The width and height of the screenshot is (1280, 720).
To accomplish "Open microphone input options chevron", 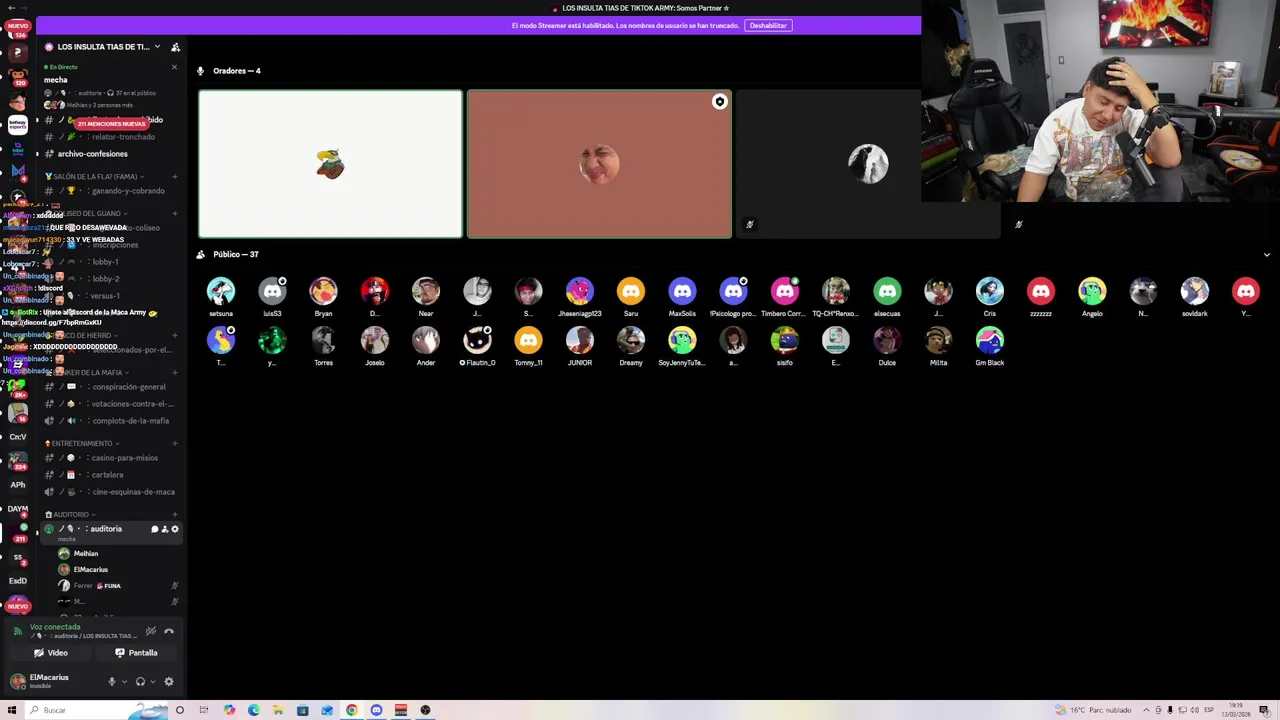I will click(123, 682).
